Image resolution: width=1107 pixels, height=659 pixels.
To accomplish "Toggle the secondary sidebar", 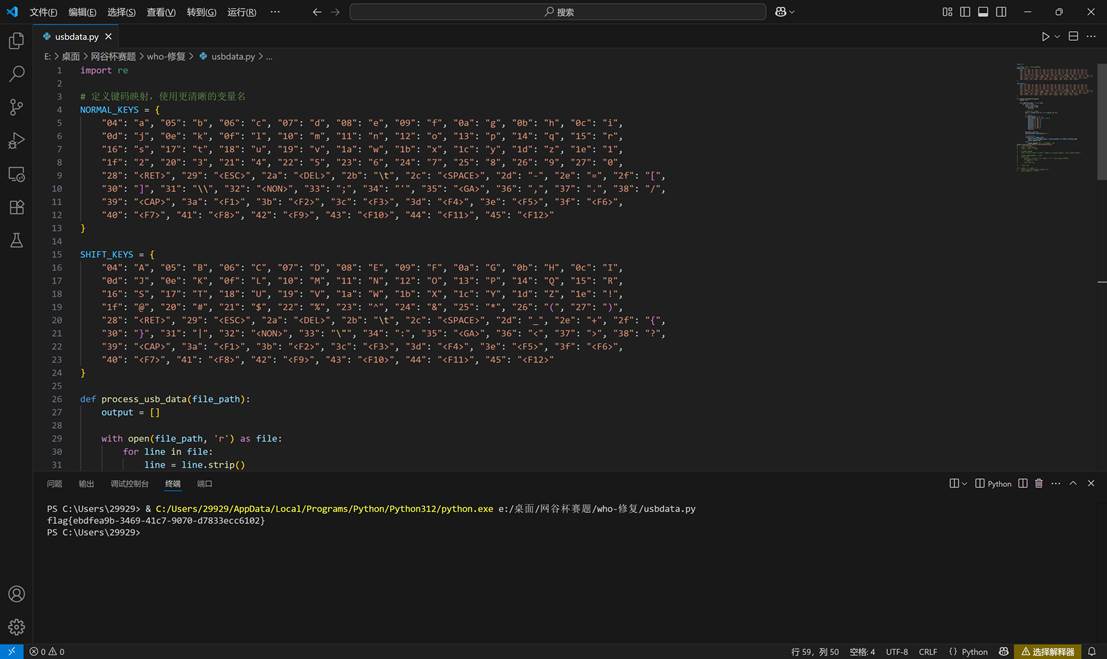I will (1002, 11).
